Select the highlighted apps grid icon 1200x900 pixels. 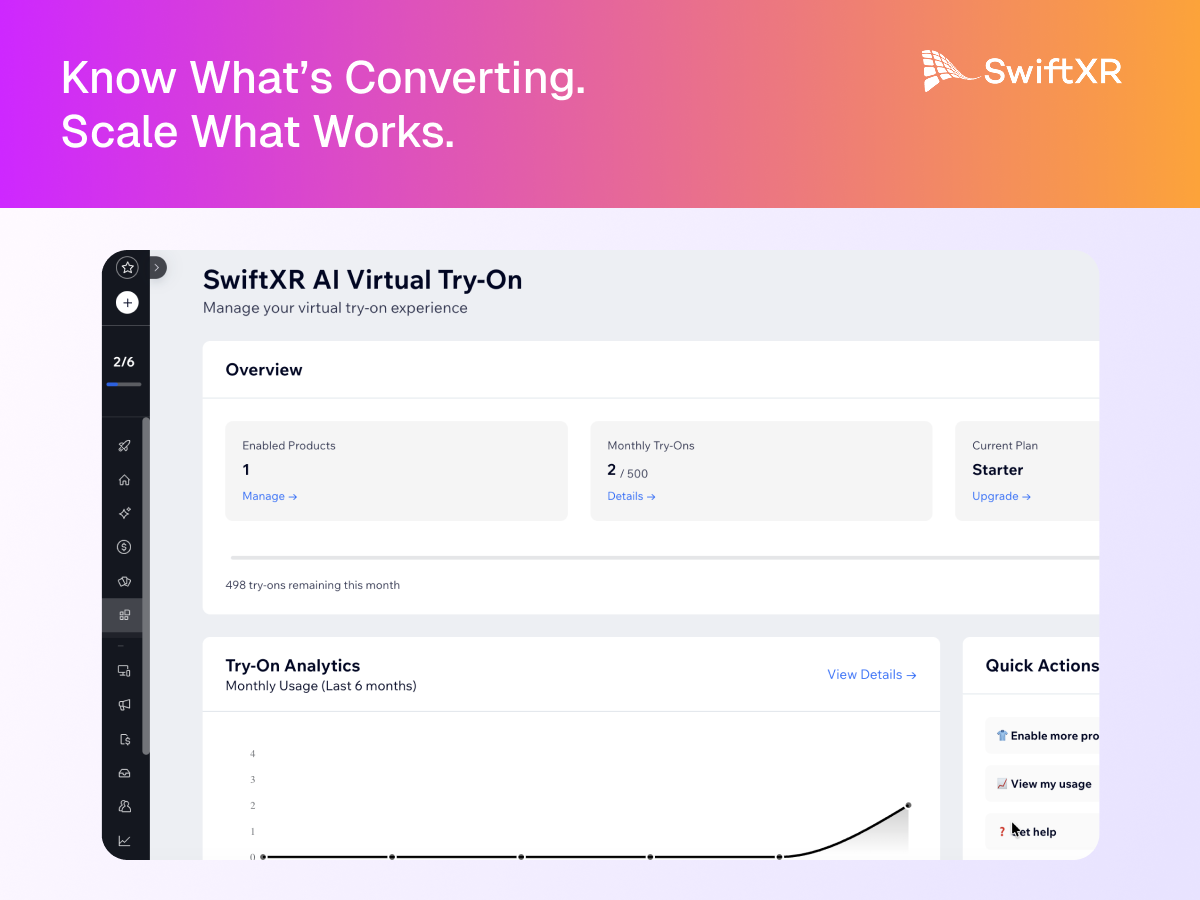125,615
